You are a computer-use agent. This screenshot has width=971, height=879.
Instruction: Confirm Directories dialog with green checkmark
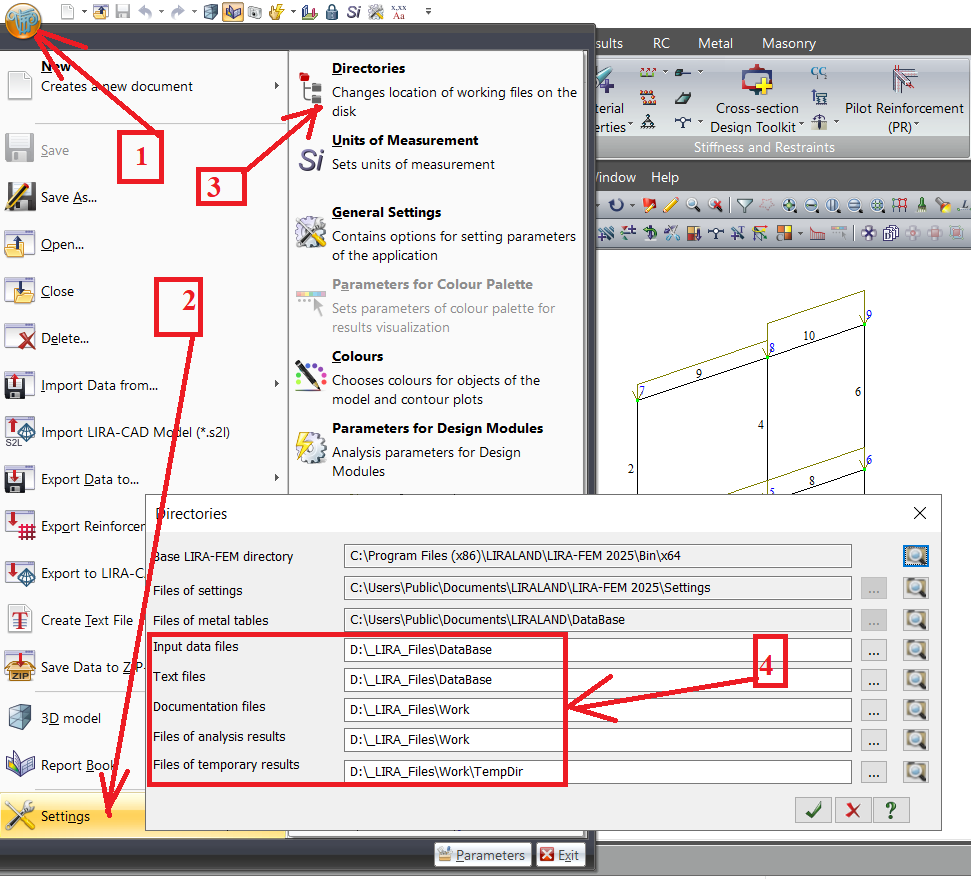click(813, 810)
